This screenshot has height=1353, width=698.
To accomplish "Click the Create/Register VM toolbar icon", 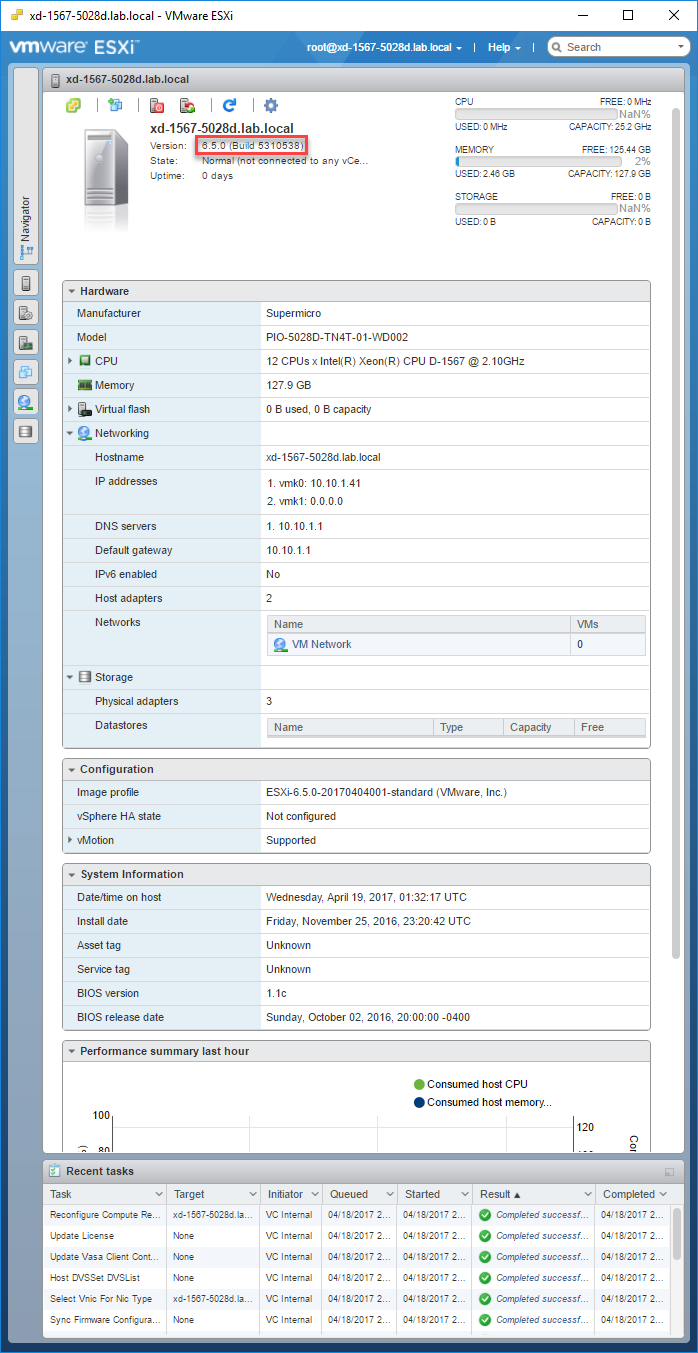I will pyautogui.click(x=116, y=105).
